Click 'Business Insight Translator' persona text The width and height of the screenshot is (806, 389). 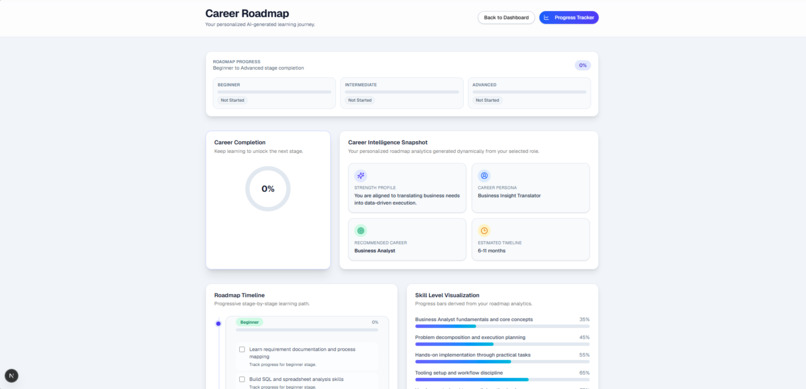509,196
